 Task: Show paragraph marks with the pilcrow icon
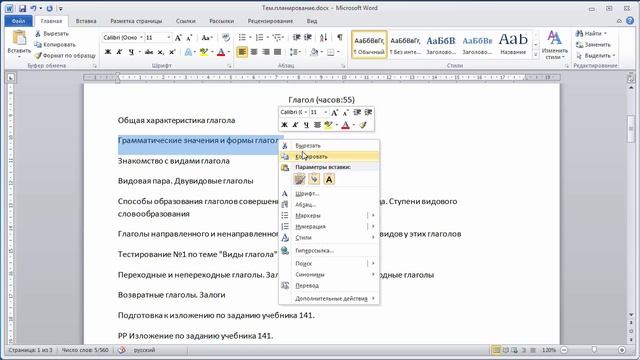click(x=340, y=38)
